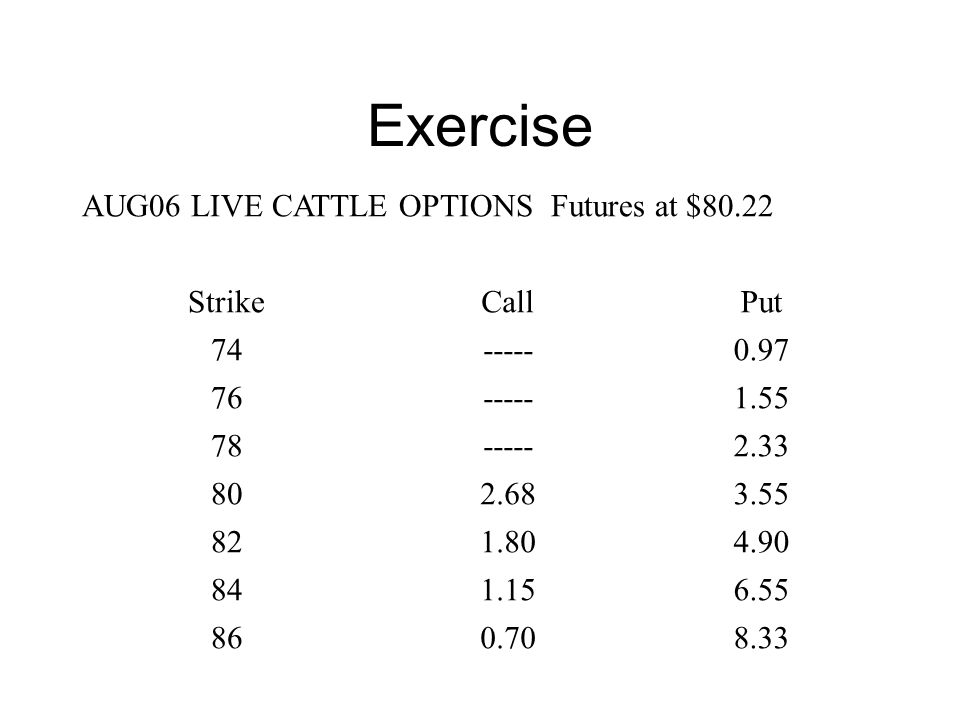
Task: Click call price 1.80
Action: coord(508,542)
